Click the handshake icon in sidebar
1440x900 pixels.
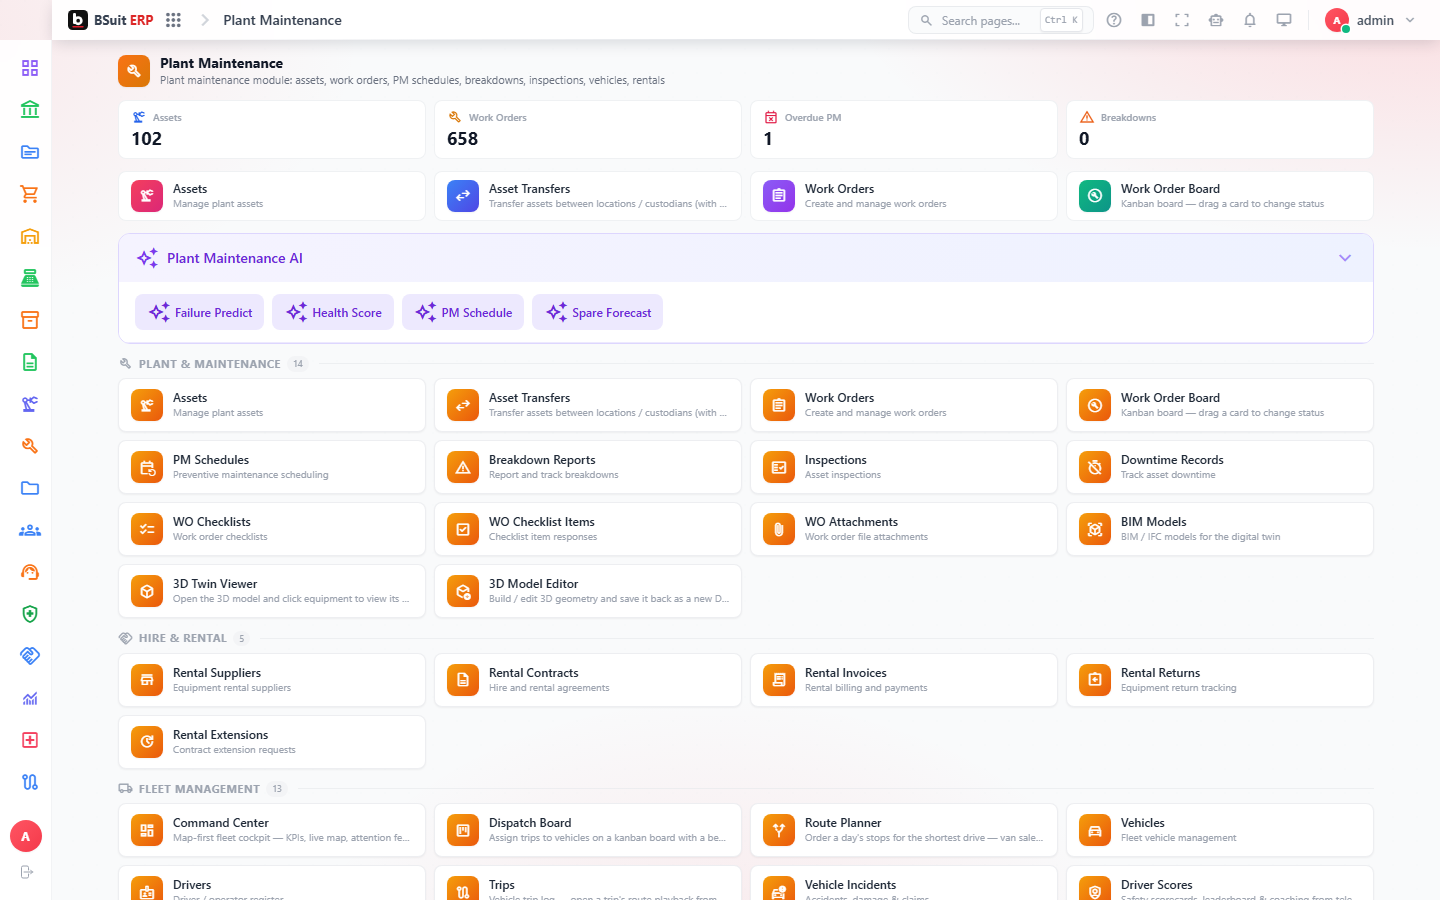click(30, 656)
